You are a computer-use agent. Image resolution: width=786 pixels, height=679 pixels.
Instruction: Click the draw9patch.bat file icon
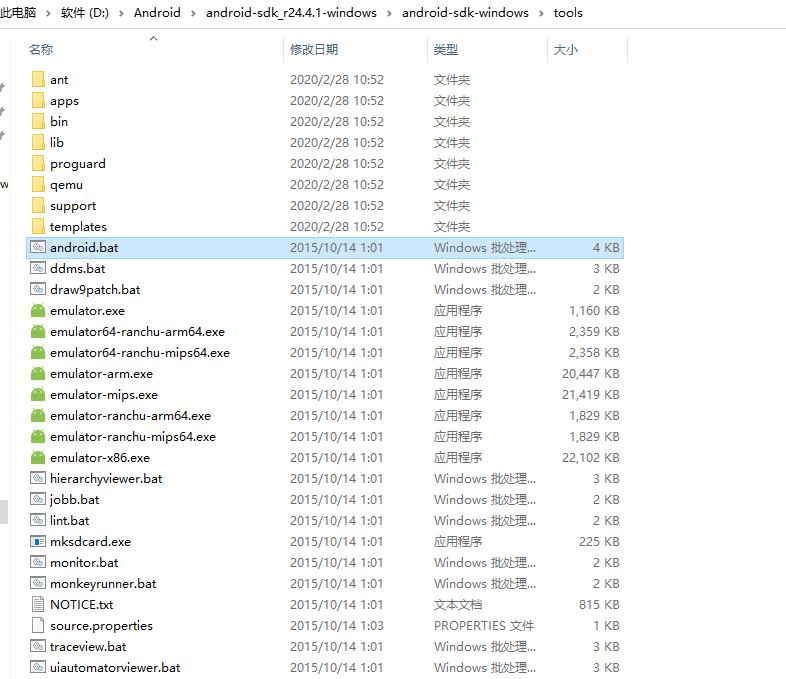[x=38, y=289]
